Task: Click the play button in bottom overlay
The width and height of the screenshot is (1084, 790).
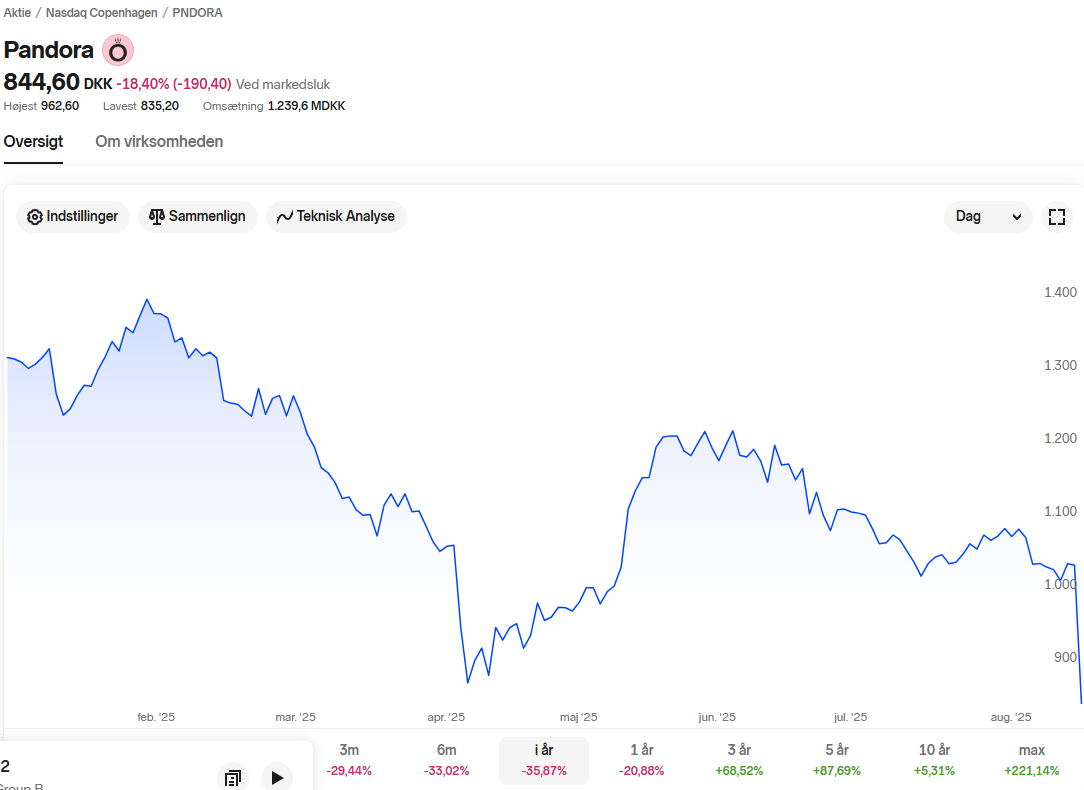Action: (x=277, y=778)
